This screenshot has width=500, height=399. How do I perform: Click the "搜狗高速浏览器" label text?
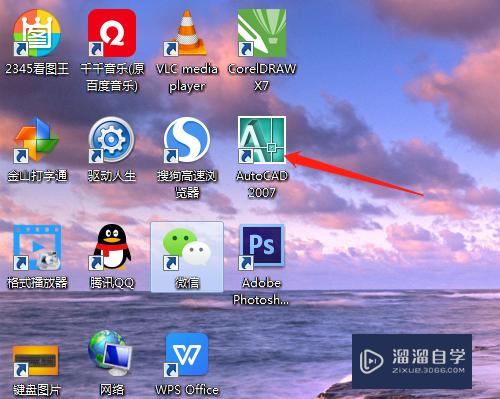187,184
